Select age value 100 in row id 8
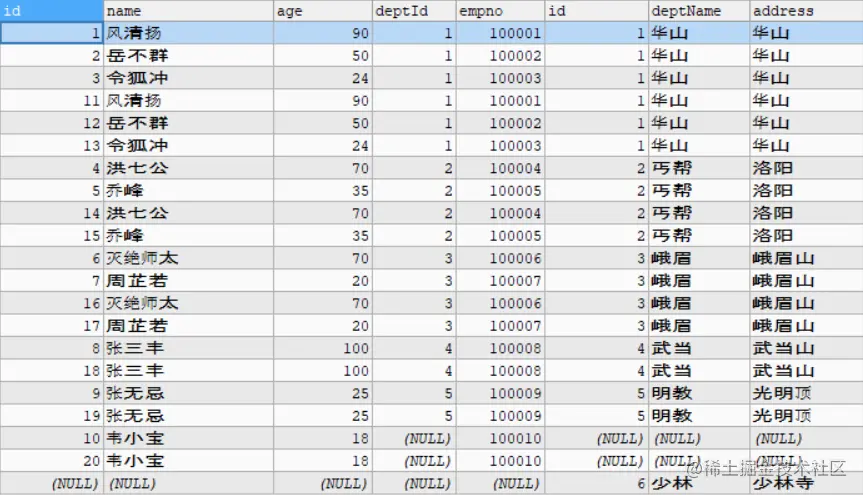 323,349
